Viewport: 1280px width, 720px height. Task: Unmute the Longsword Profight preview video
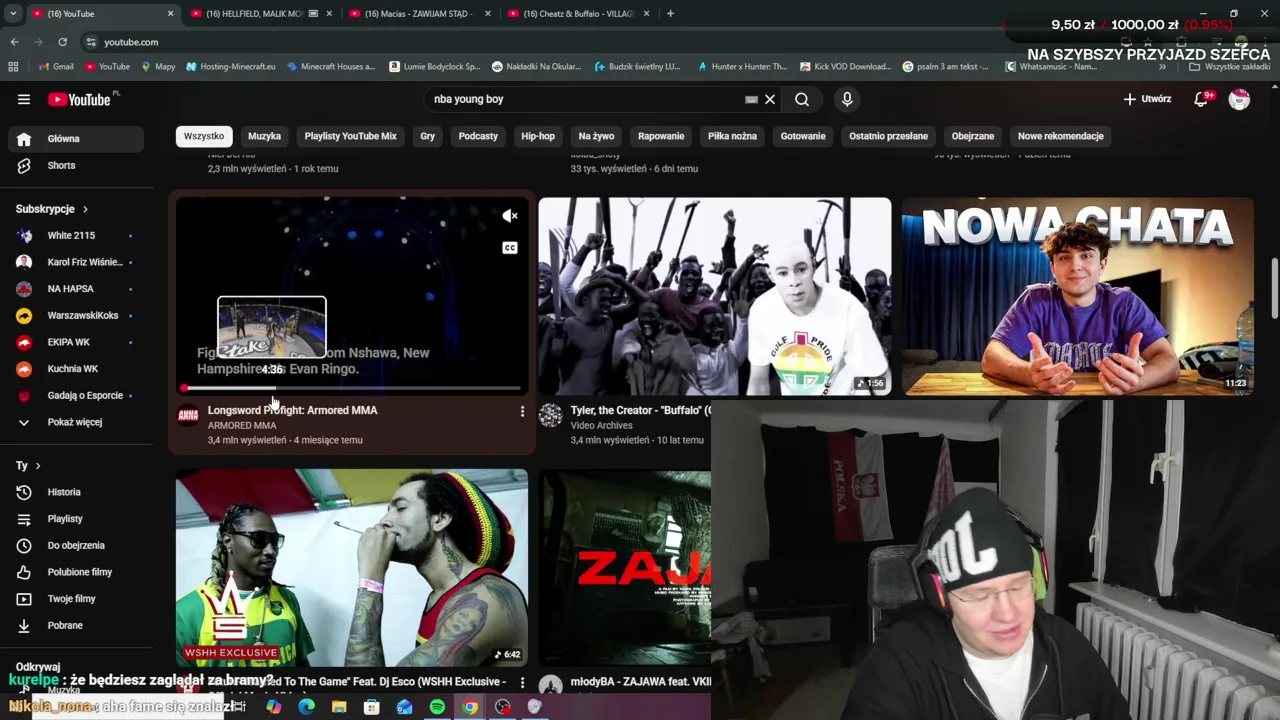[510, 216]
